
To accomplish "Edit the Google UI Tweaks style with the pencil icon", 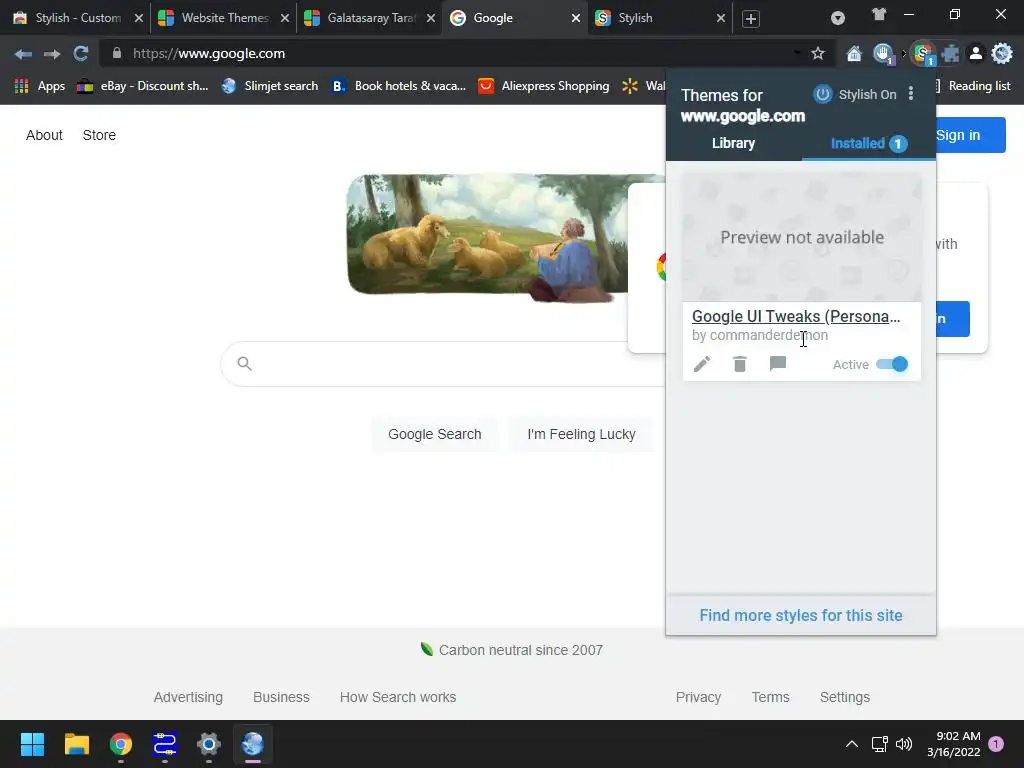I will click(701, 364).
